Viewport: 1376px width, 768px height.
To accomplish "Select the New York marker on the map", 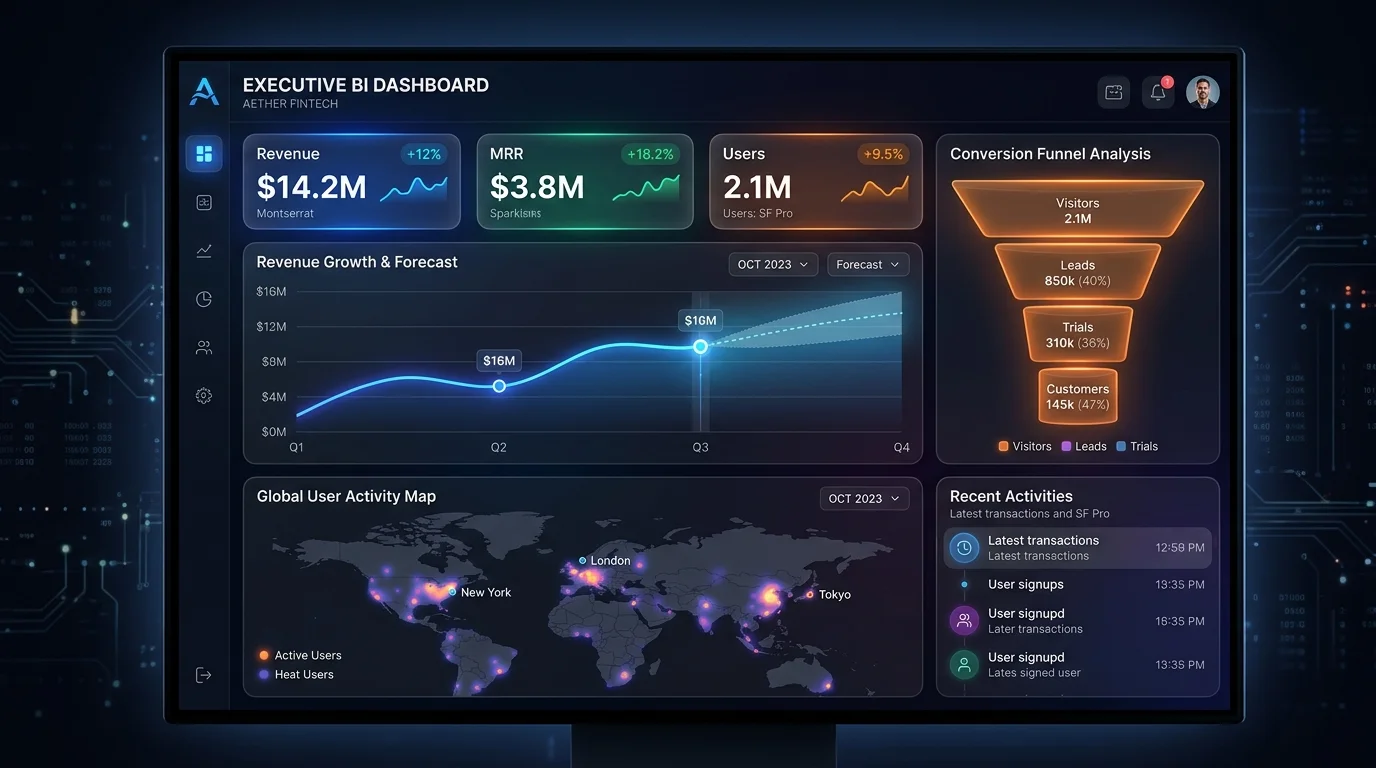I will [452, 592].
